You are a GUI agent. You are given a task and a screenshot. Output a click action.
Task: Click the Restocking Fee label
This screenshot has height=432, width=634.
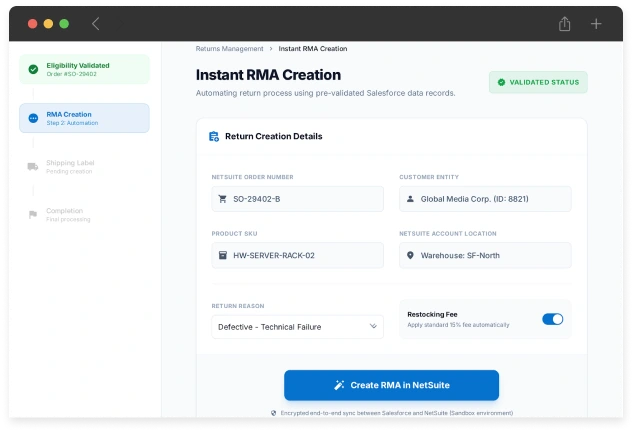(432, 314)
